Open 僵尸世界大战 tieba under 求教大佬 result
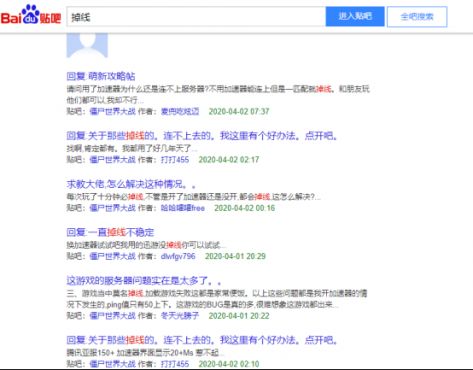Screen dimensions: 473x370 (113, 208)
